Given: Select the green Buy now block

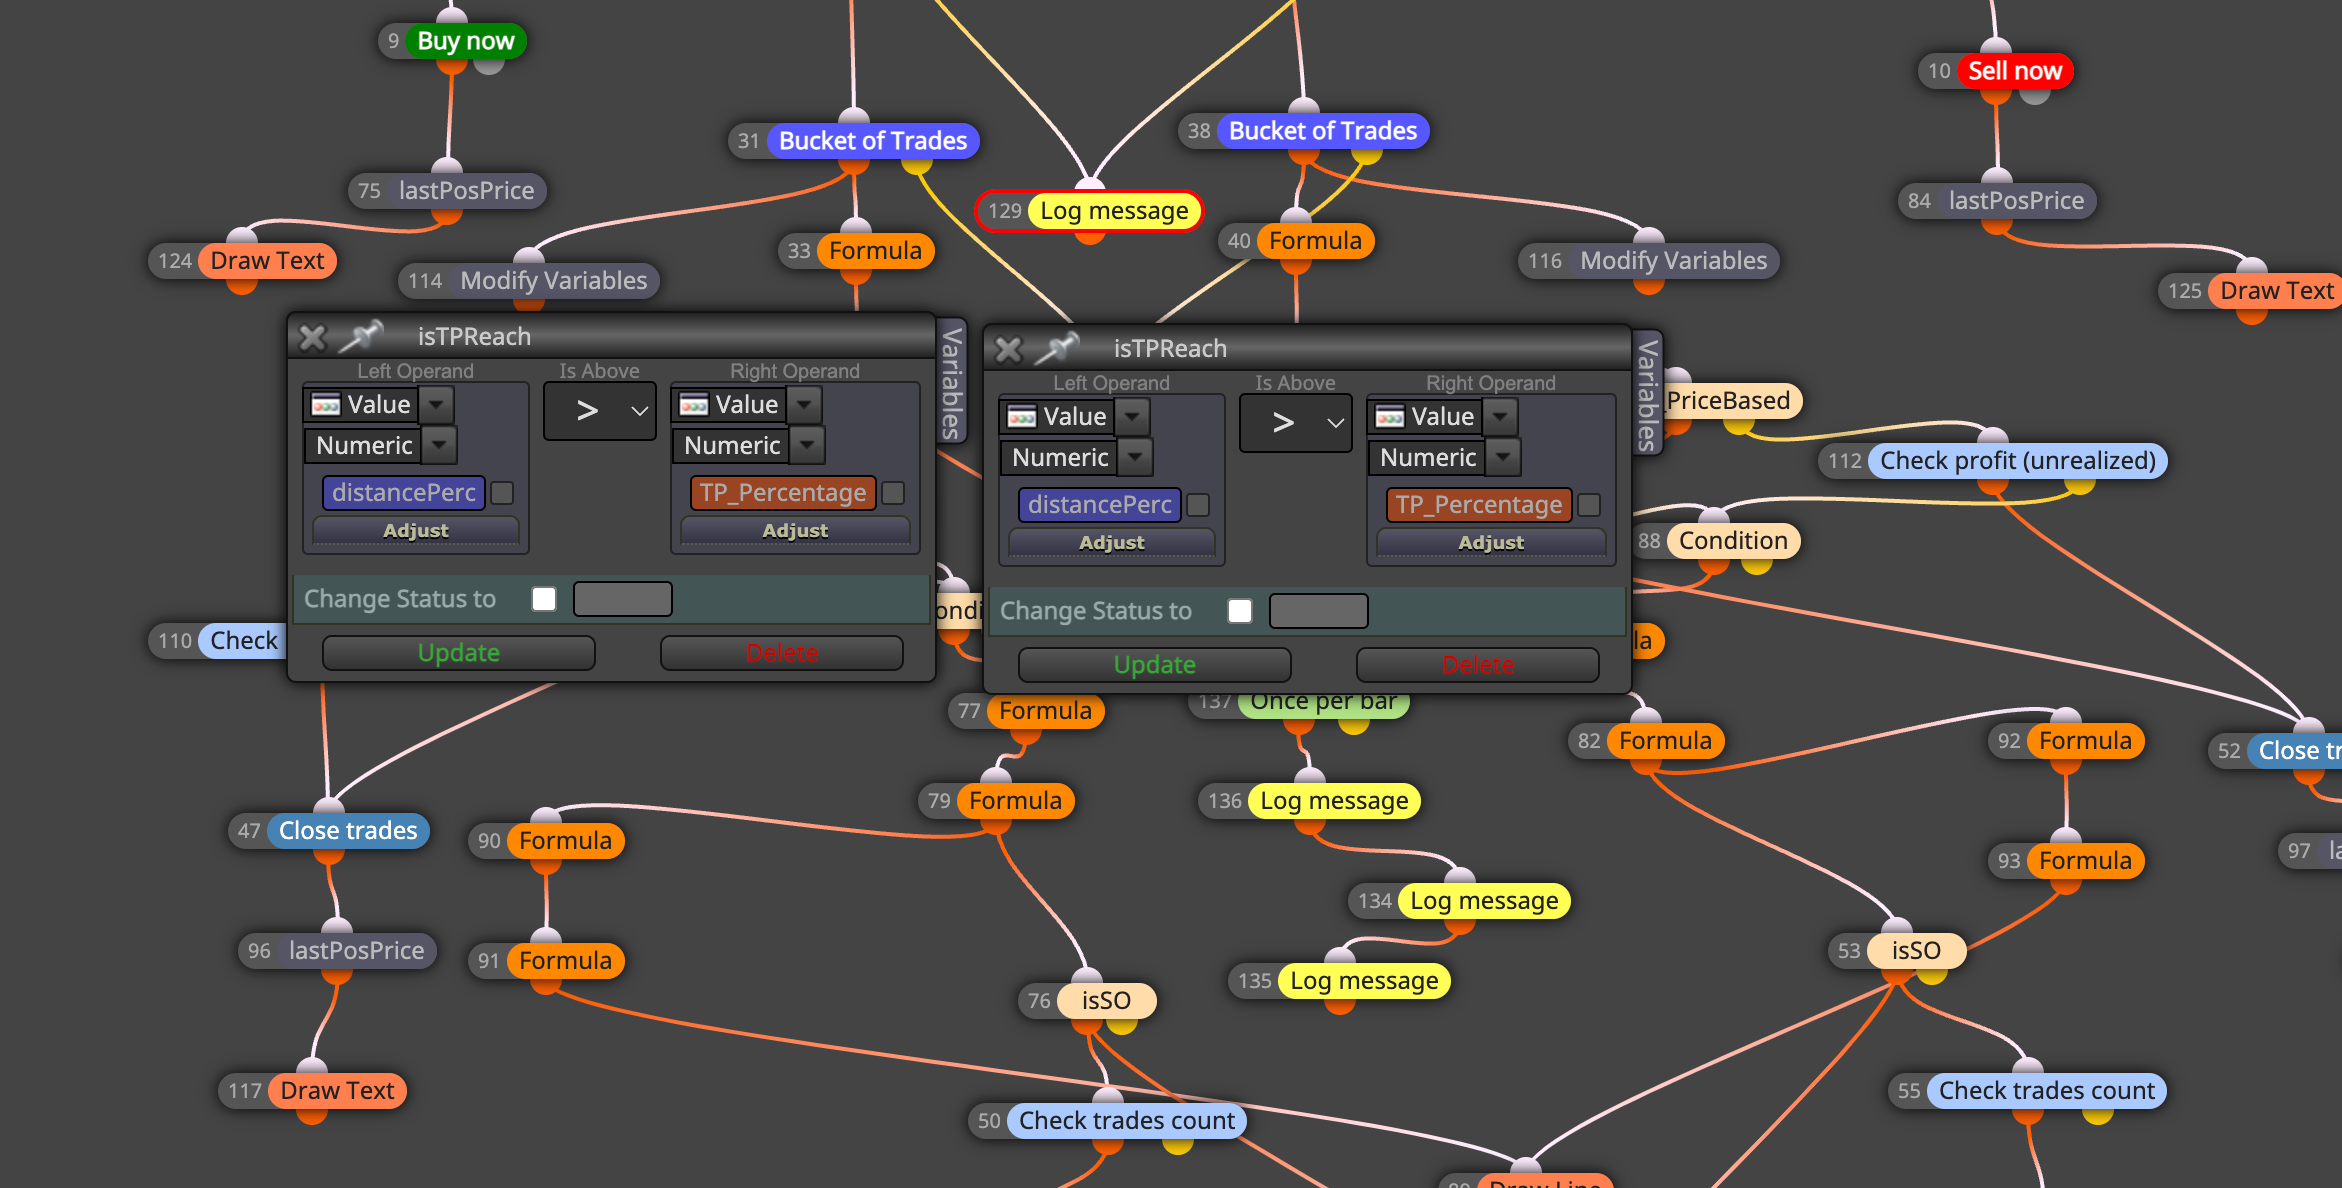Looking at the screenshot, I should 465,41.
